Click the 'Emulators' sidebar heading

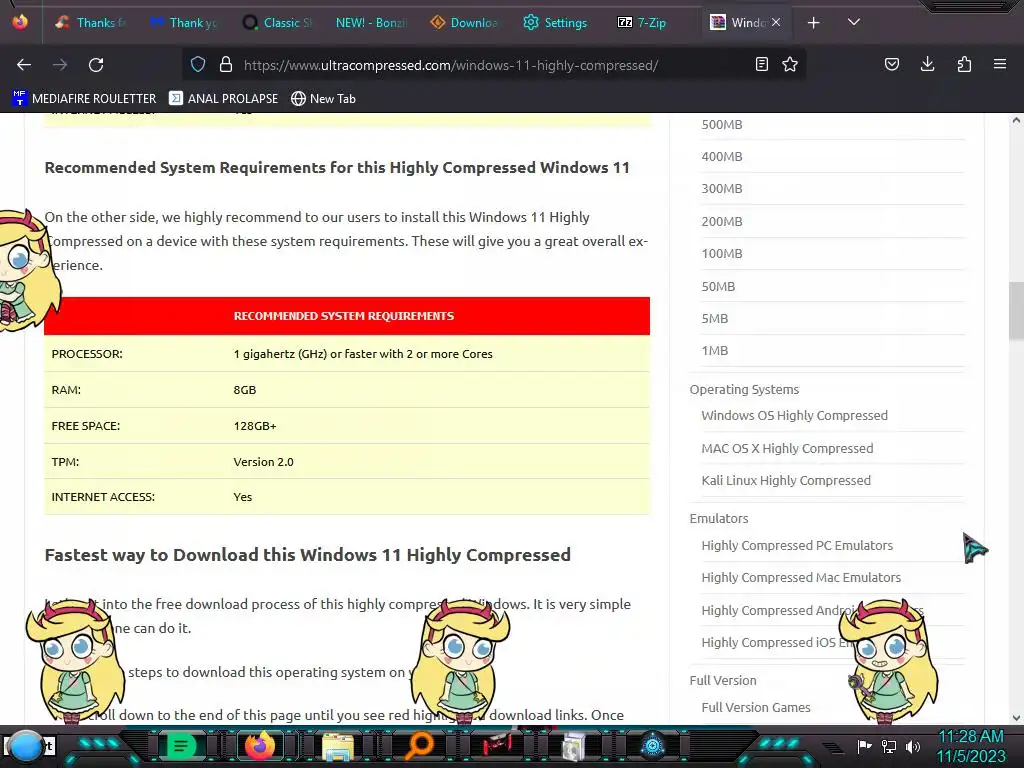pos(718,518)
